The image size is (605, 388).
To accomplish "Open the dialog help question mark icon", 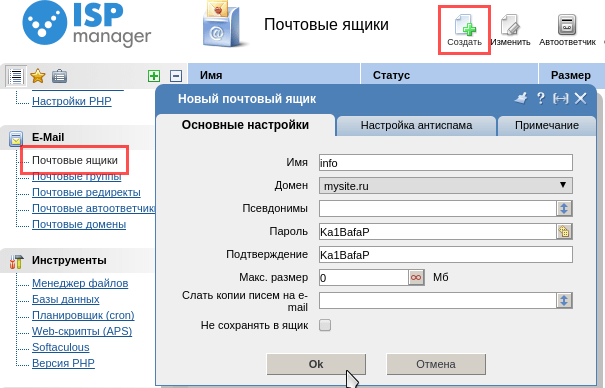I will (x=541, y=98).
